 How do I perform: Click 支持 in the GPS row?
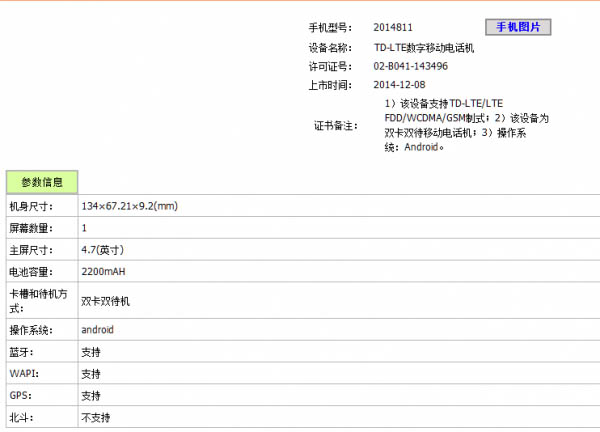pos(91,396)
